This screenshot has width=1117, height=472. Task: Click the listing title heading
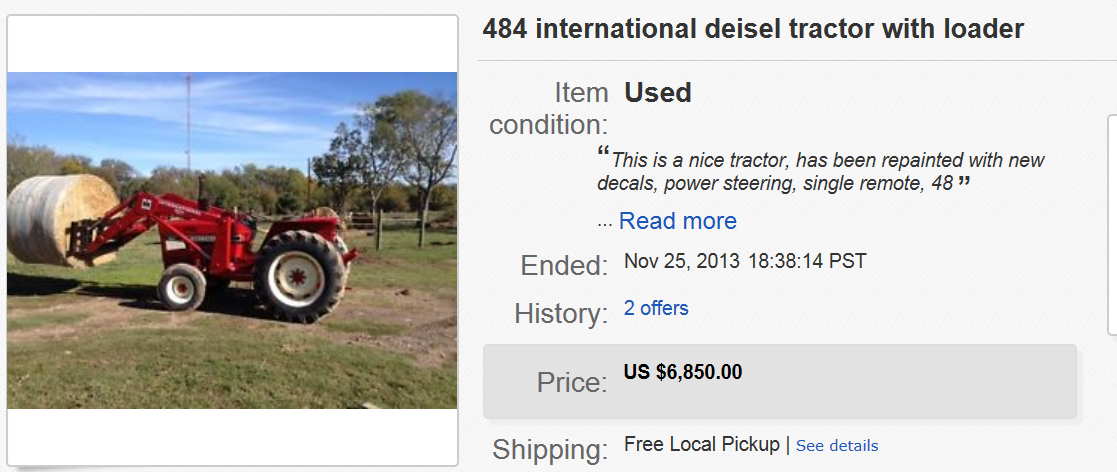(753, 29)
